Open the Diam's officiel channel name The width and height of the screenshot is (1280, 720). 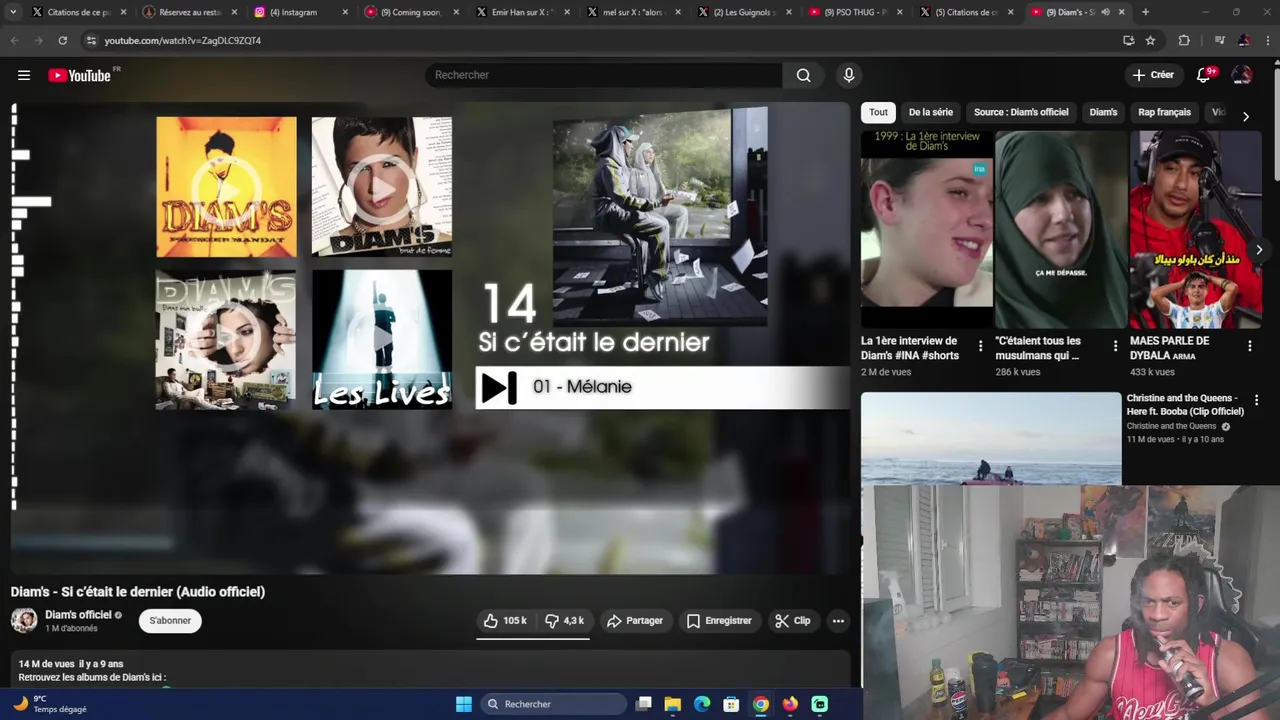pyautogui.click(x=78, y=615)
